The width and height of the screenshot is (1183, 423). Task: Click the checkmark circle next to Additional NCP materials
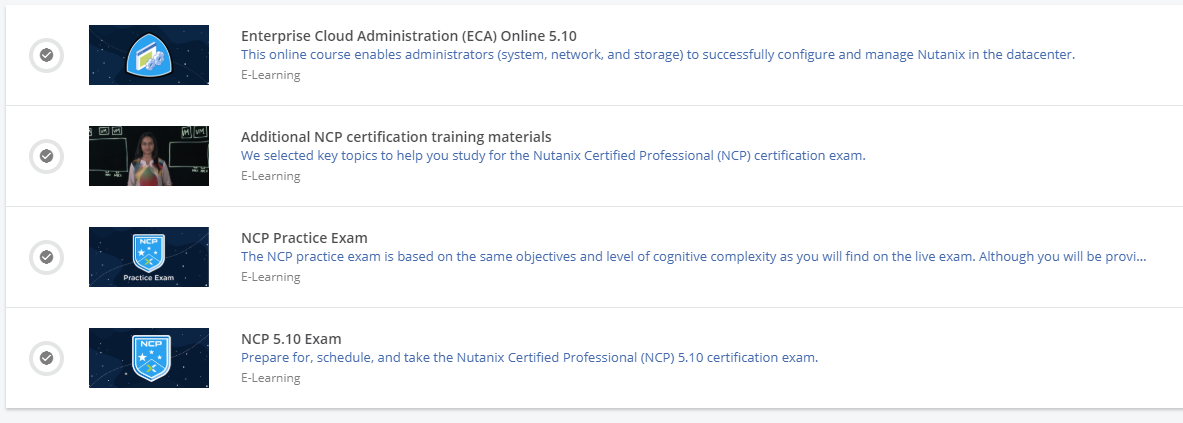pos(46,156)
